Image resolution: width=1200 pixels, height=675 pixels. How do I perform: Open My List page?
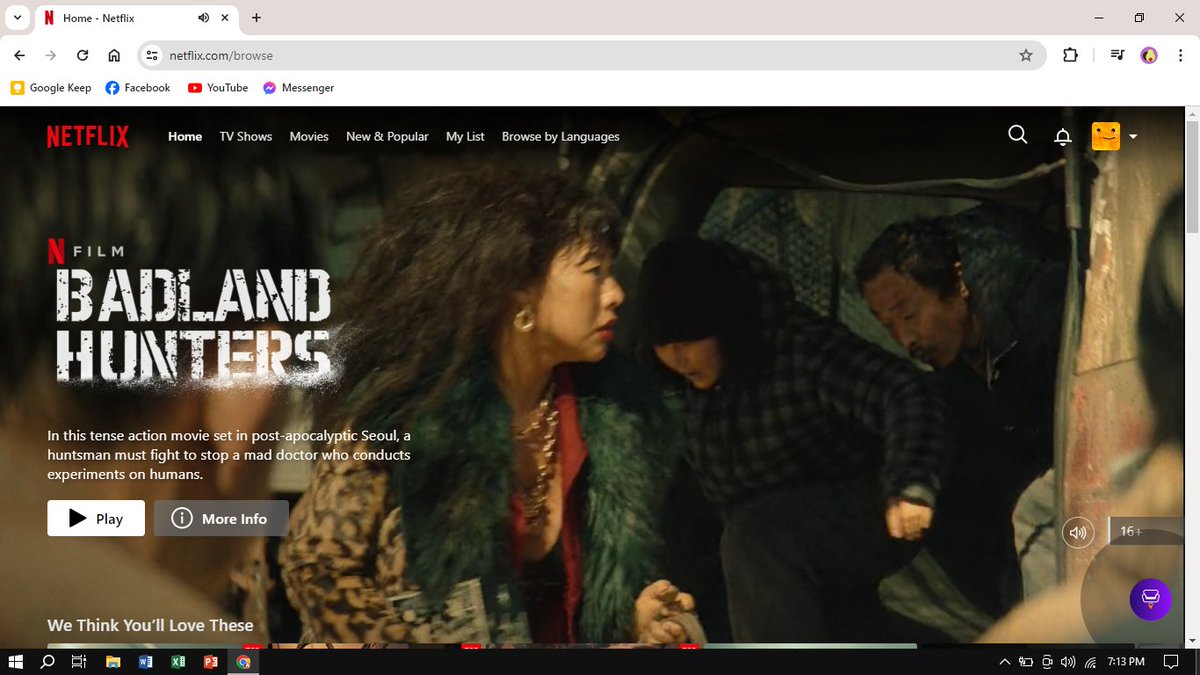(x=465, y=137)
